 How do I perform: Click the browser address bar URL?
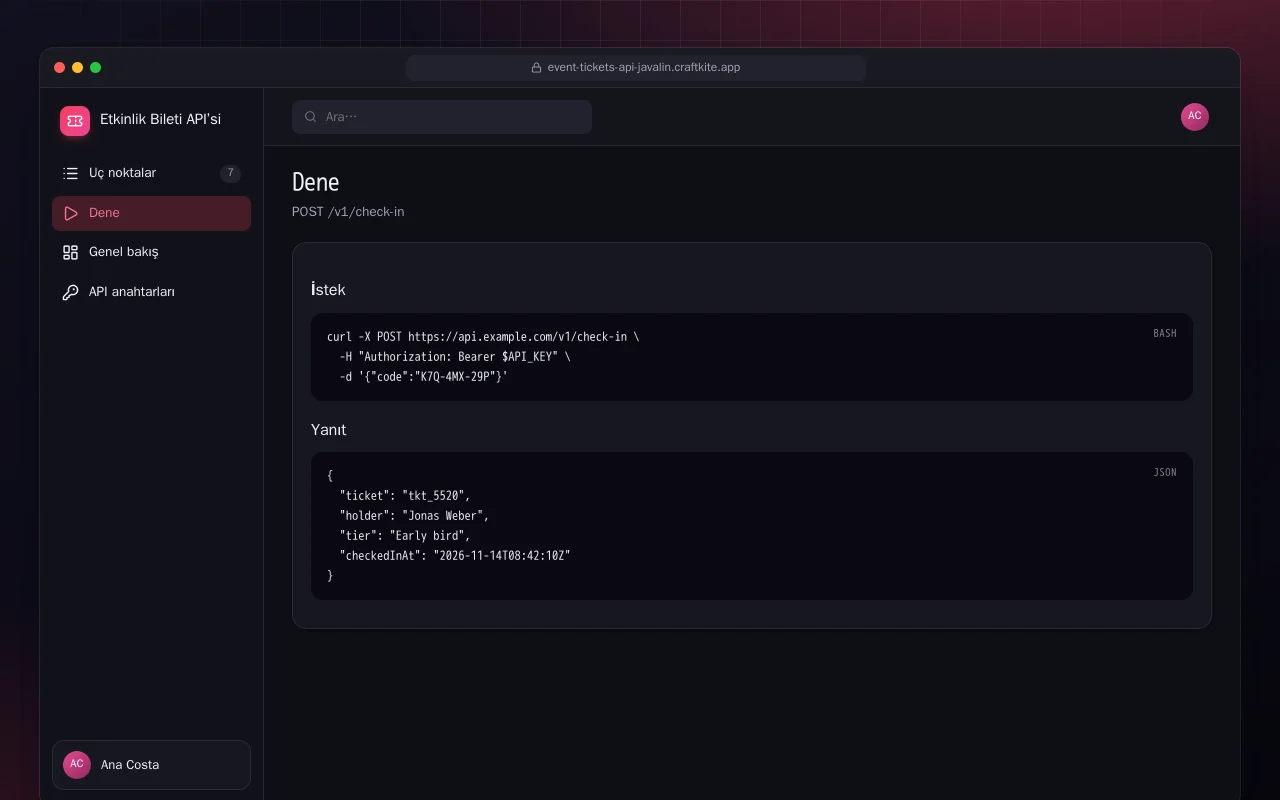[636, 68]
